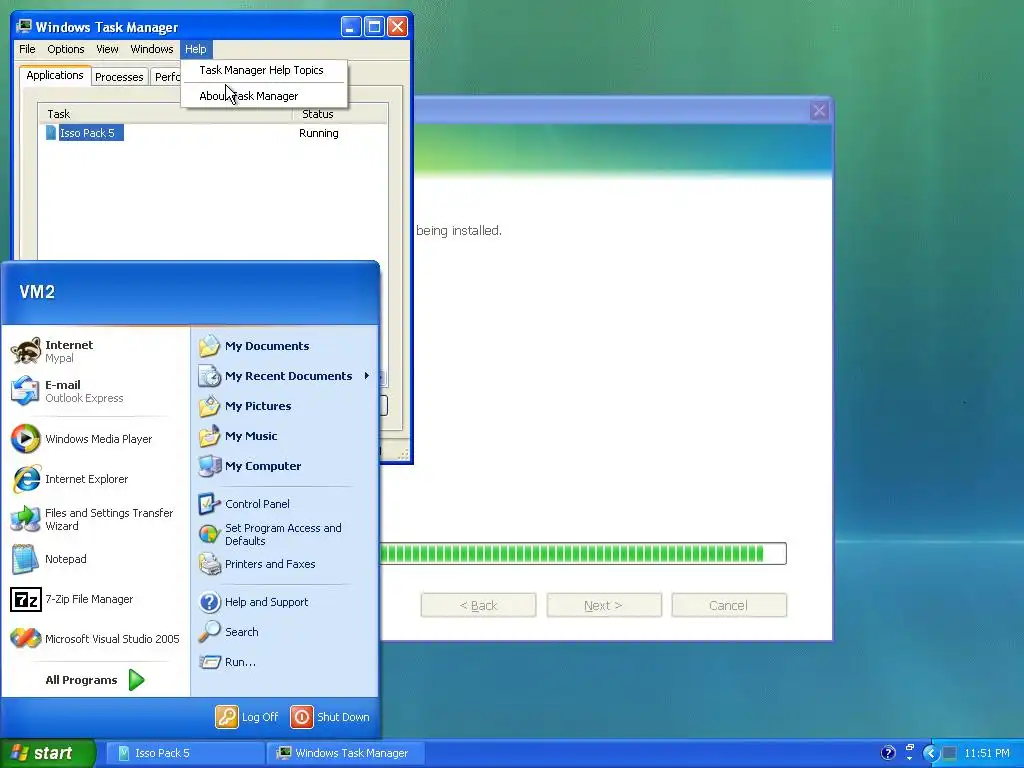Expand hidden system tray icons arrow

(931, 753)
